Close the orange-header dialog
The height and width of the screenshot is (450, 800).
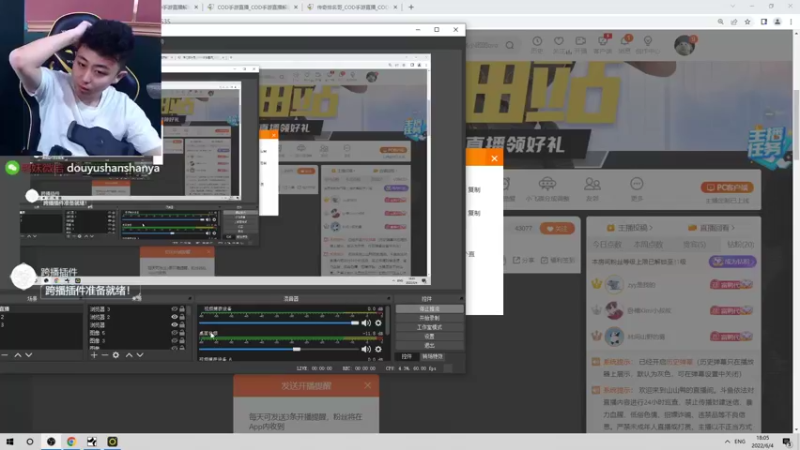494,159
